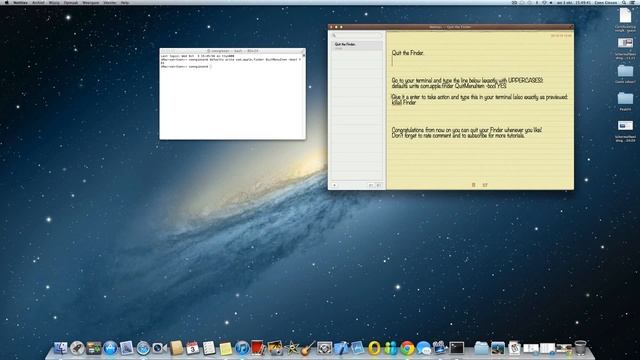Open Finder from the Dock
This screenshot has height=360, width=640.
60,348
